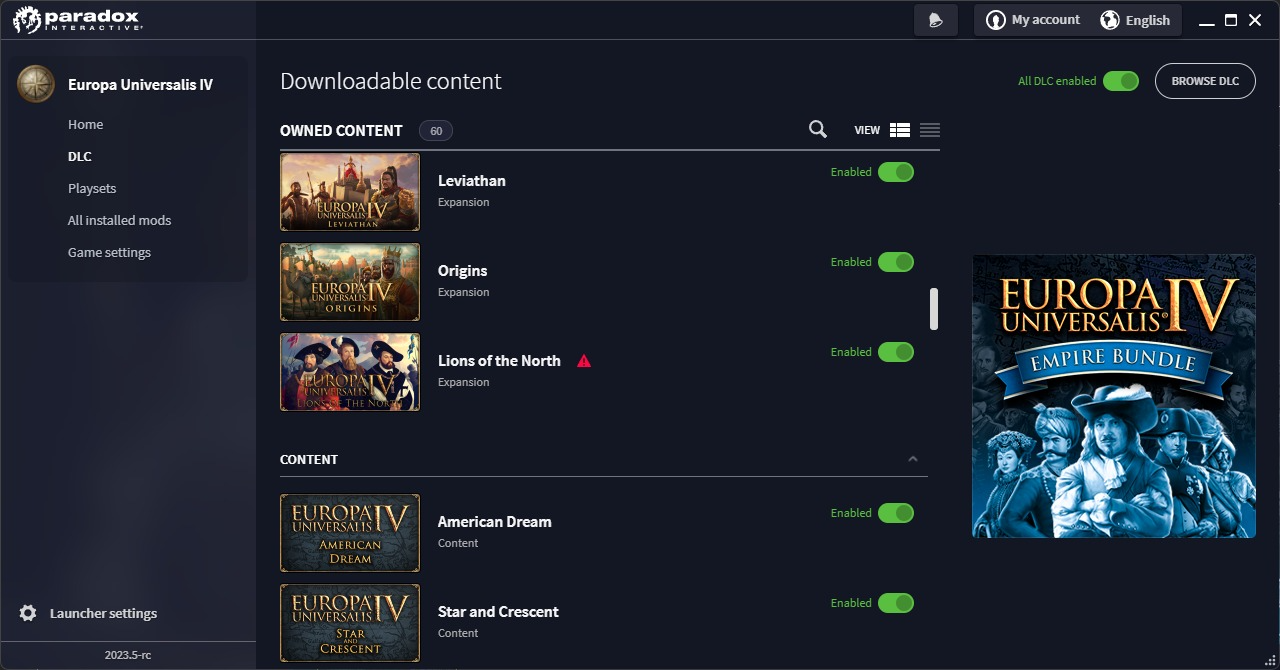Click the Star and Crescent thumbnail
Viewport: 1280px width, 670px height.
pyautogui.click(x=350, y=623)
